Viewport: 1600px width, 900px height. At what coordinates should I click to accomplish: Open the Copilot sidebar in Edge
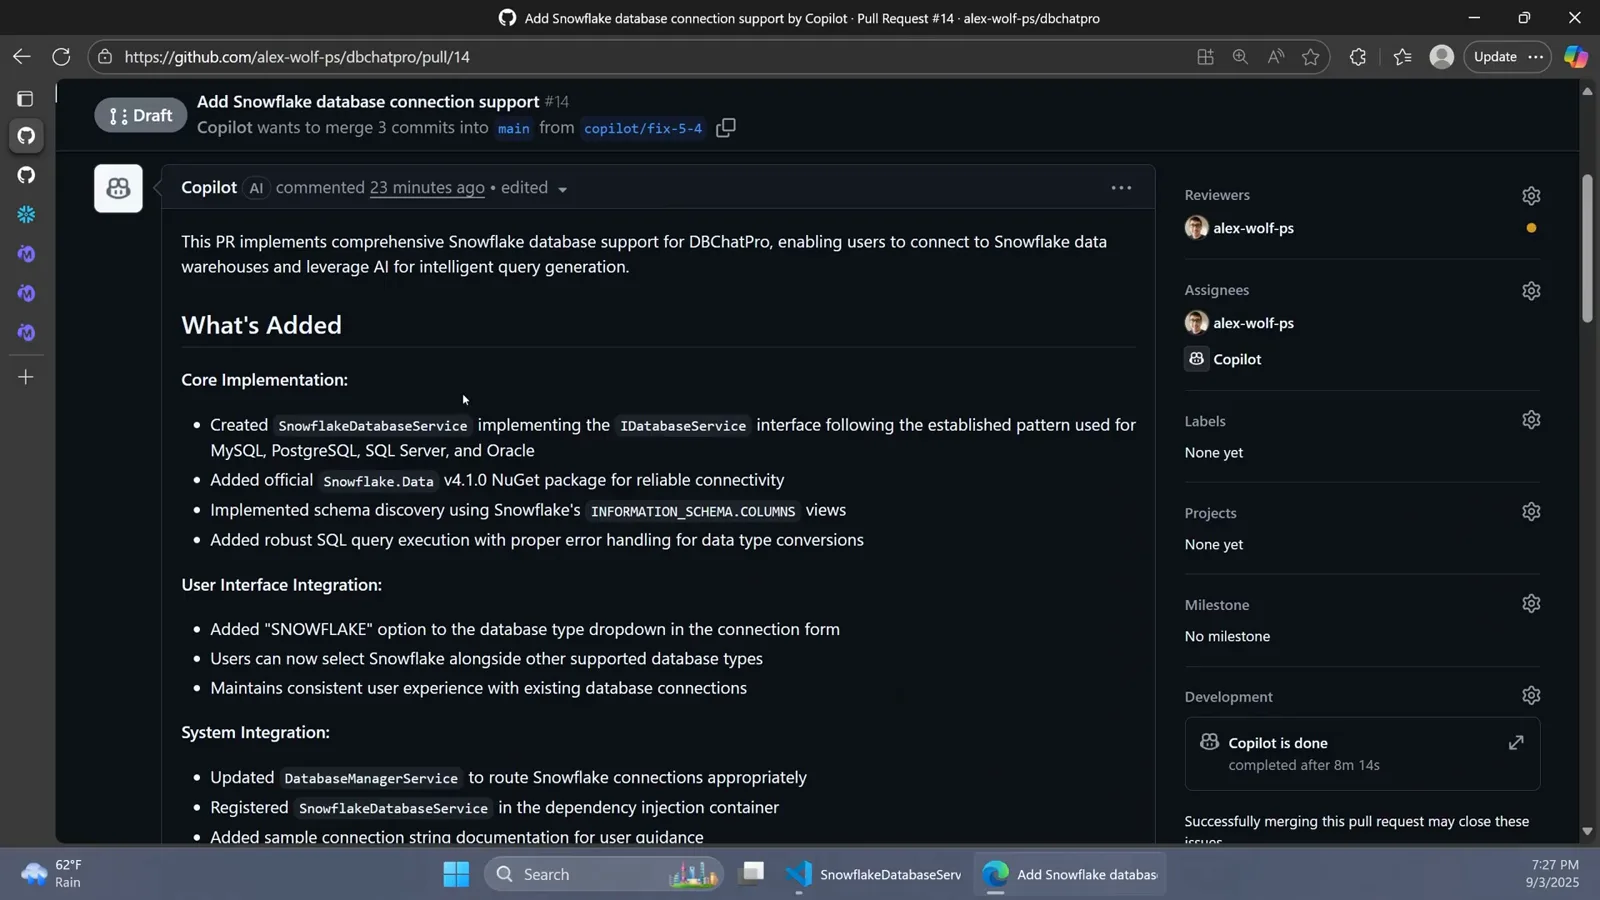[x=1576, y=57]
